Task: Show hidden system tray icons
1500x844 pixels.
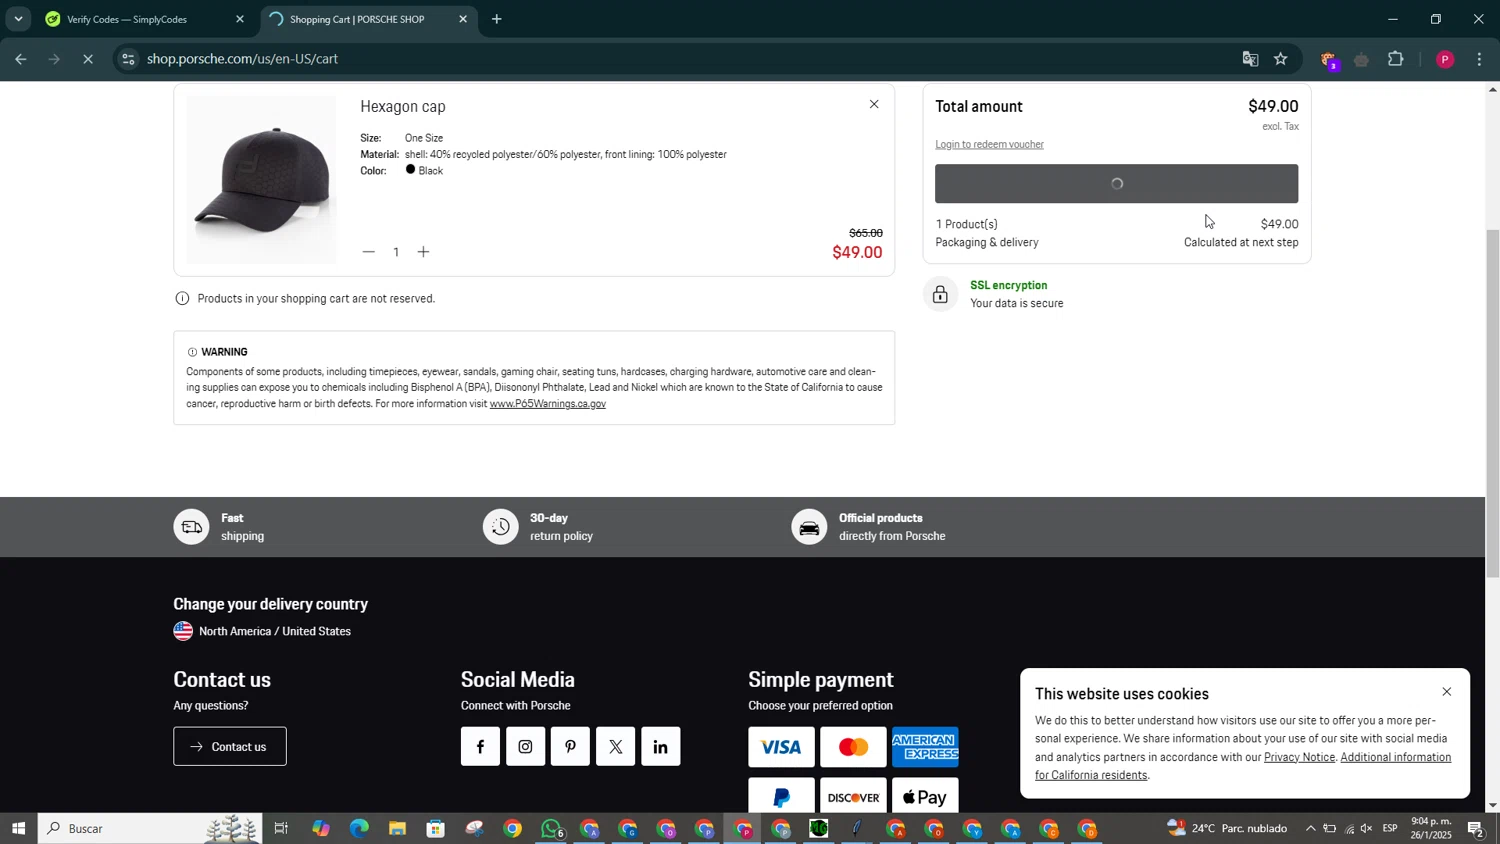Action: 1310,828
